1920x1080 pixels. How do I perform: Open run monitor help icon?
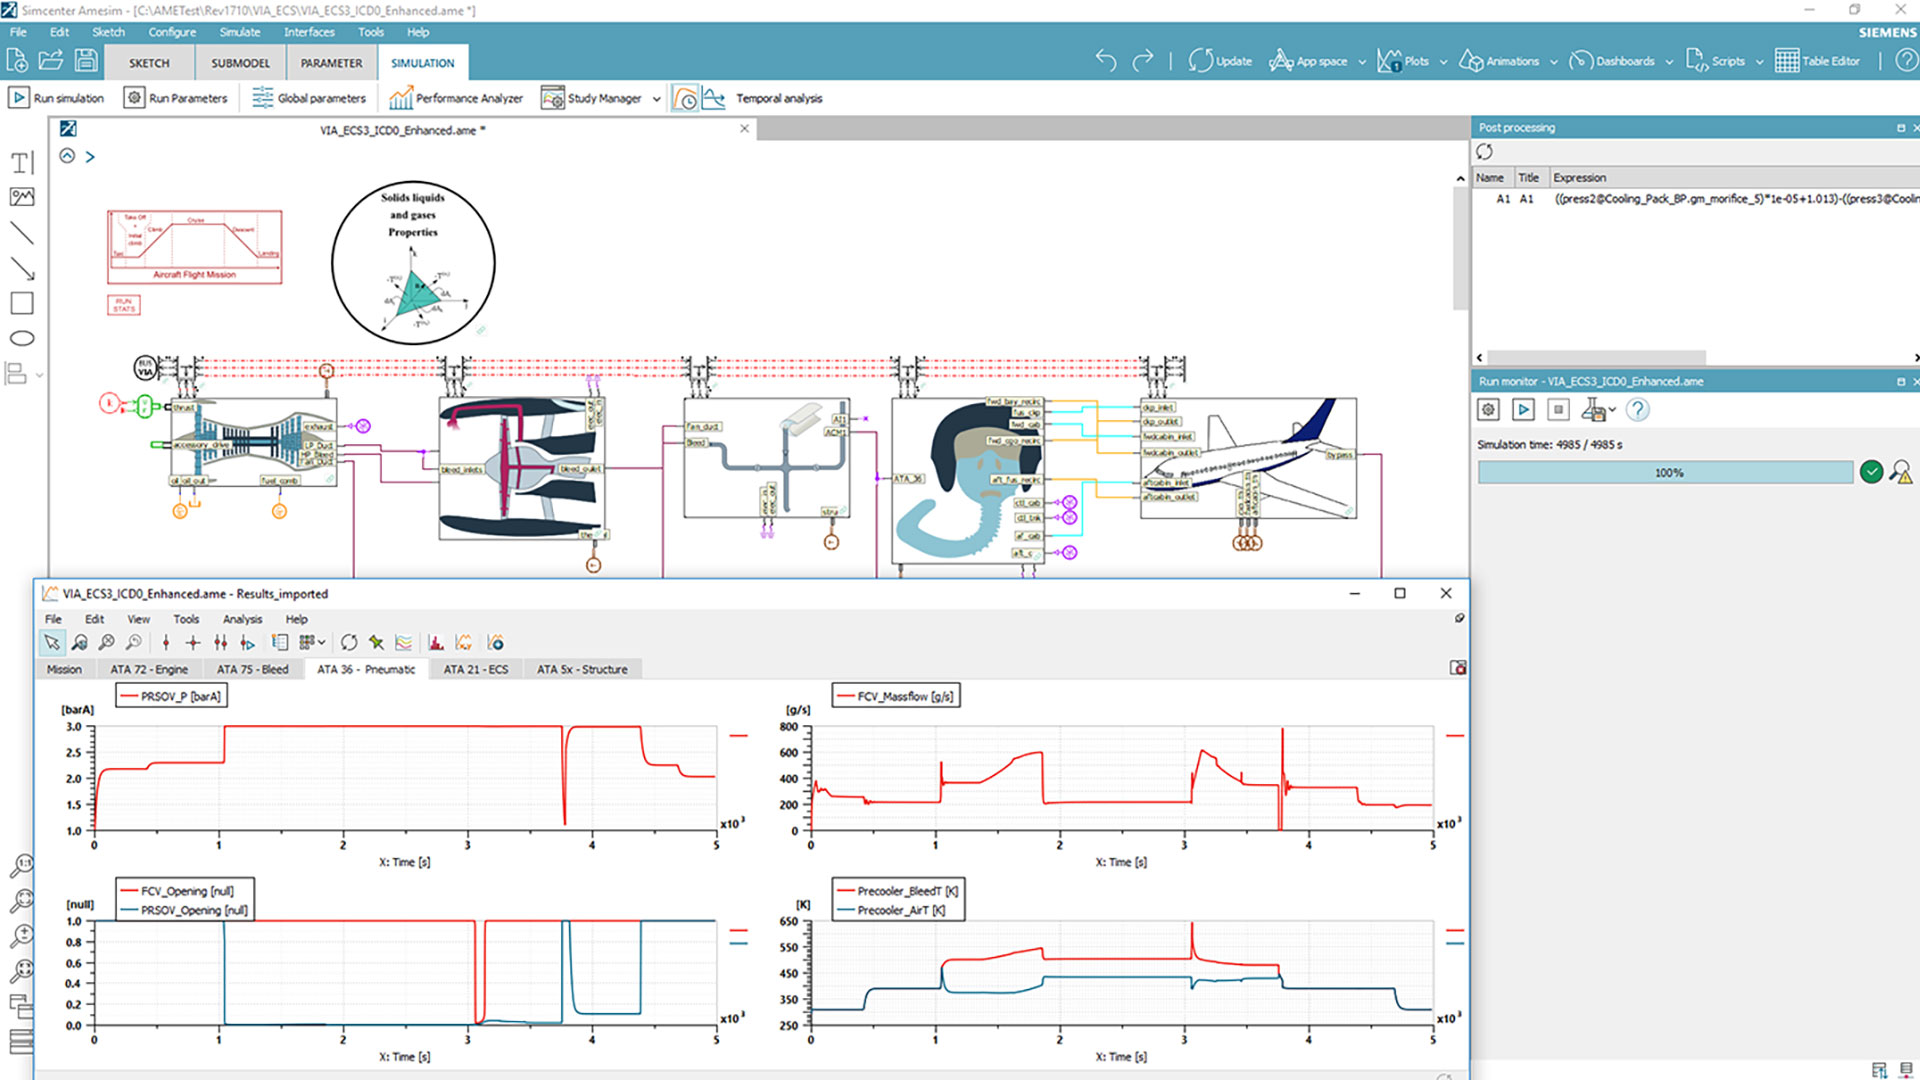[1637, 409]
